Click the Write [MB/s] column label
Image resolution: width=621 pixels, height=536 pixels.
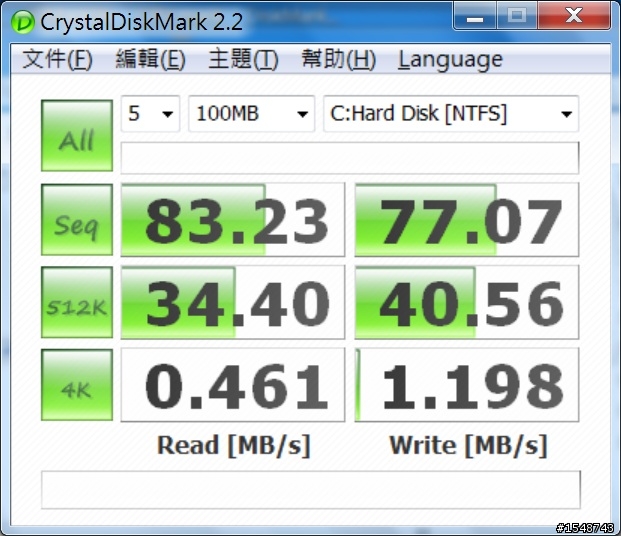click(x=468, y=446)
